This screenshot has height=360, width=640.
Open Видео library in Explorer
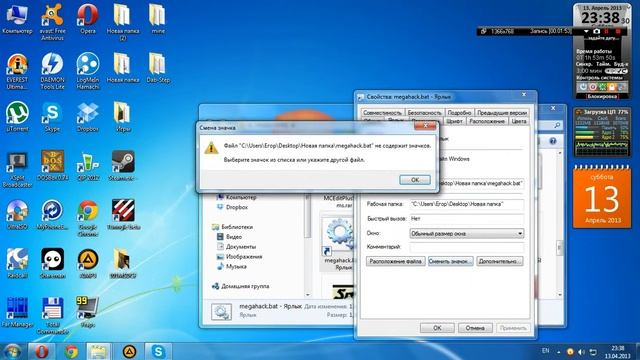(x=229, y=237)
